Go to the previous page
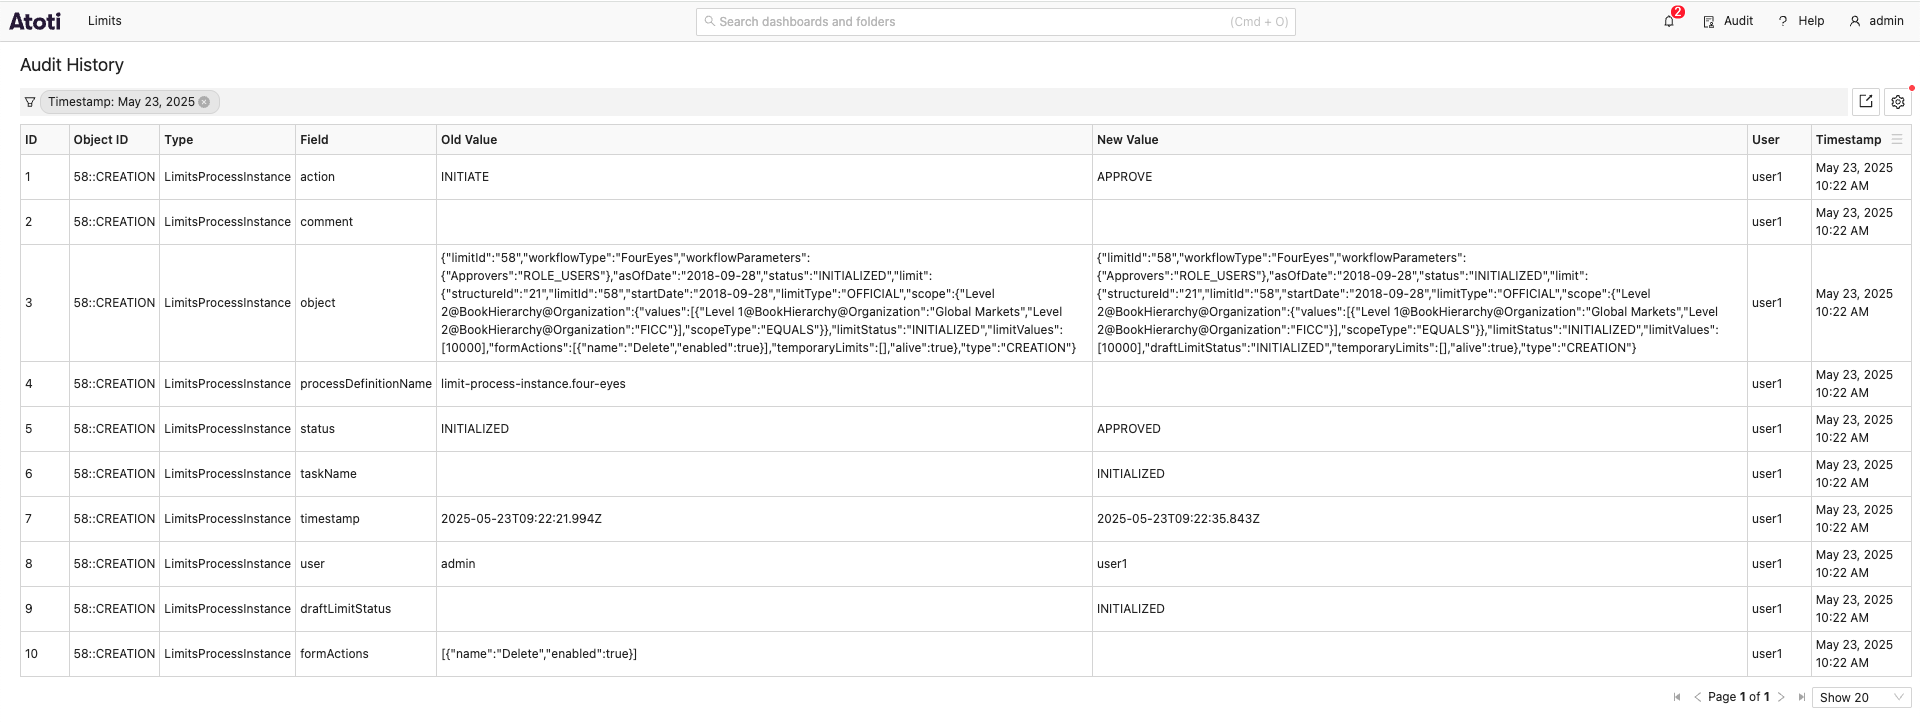Image resolution: width=1920 pixels, height=724 pixels. point(1697,697)
